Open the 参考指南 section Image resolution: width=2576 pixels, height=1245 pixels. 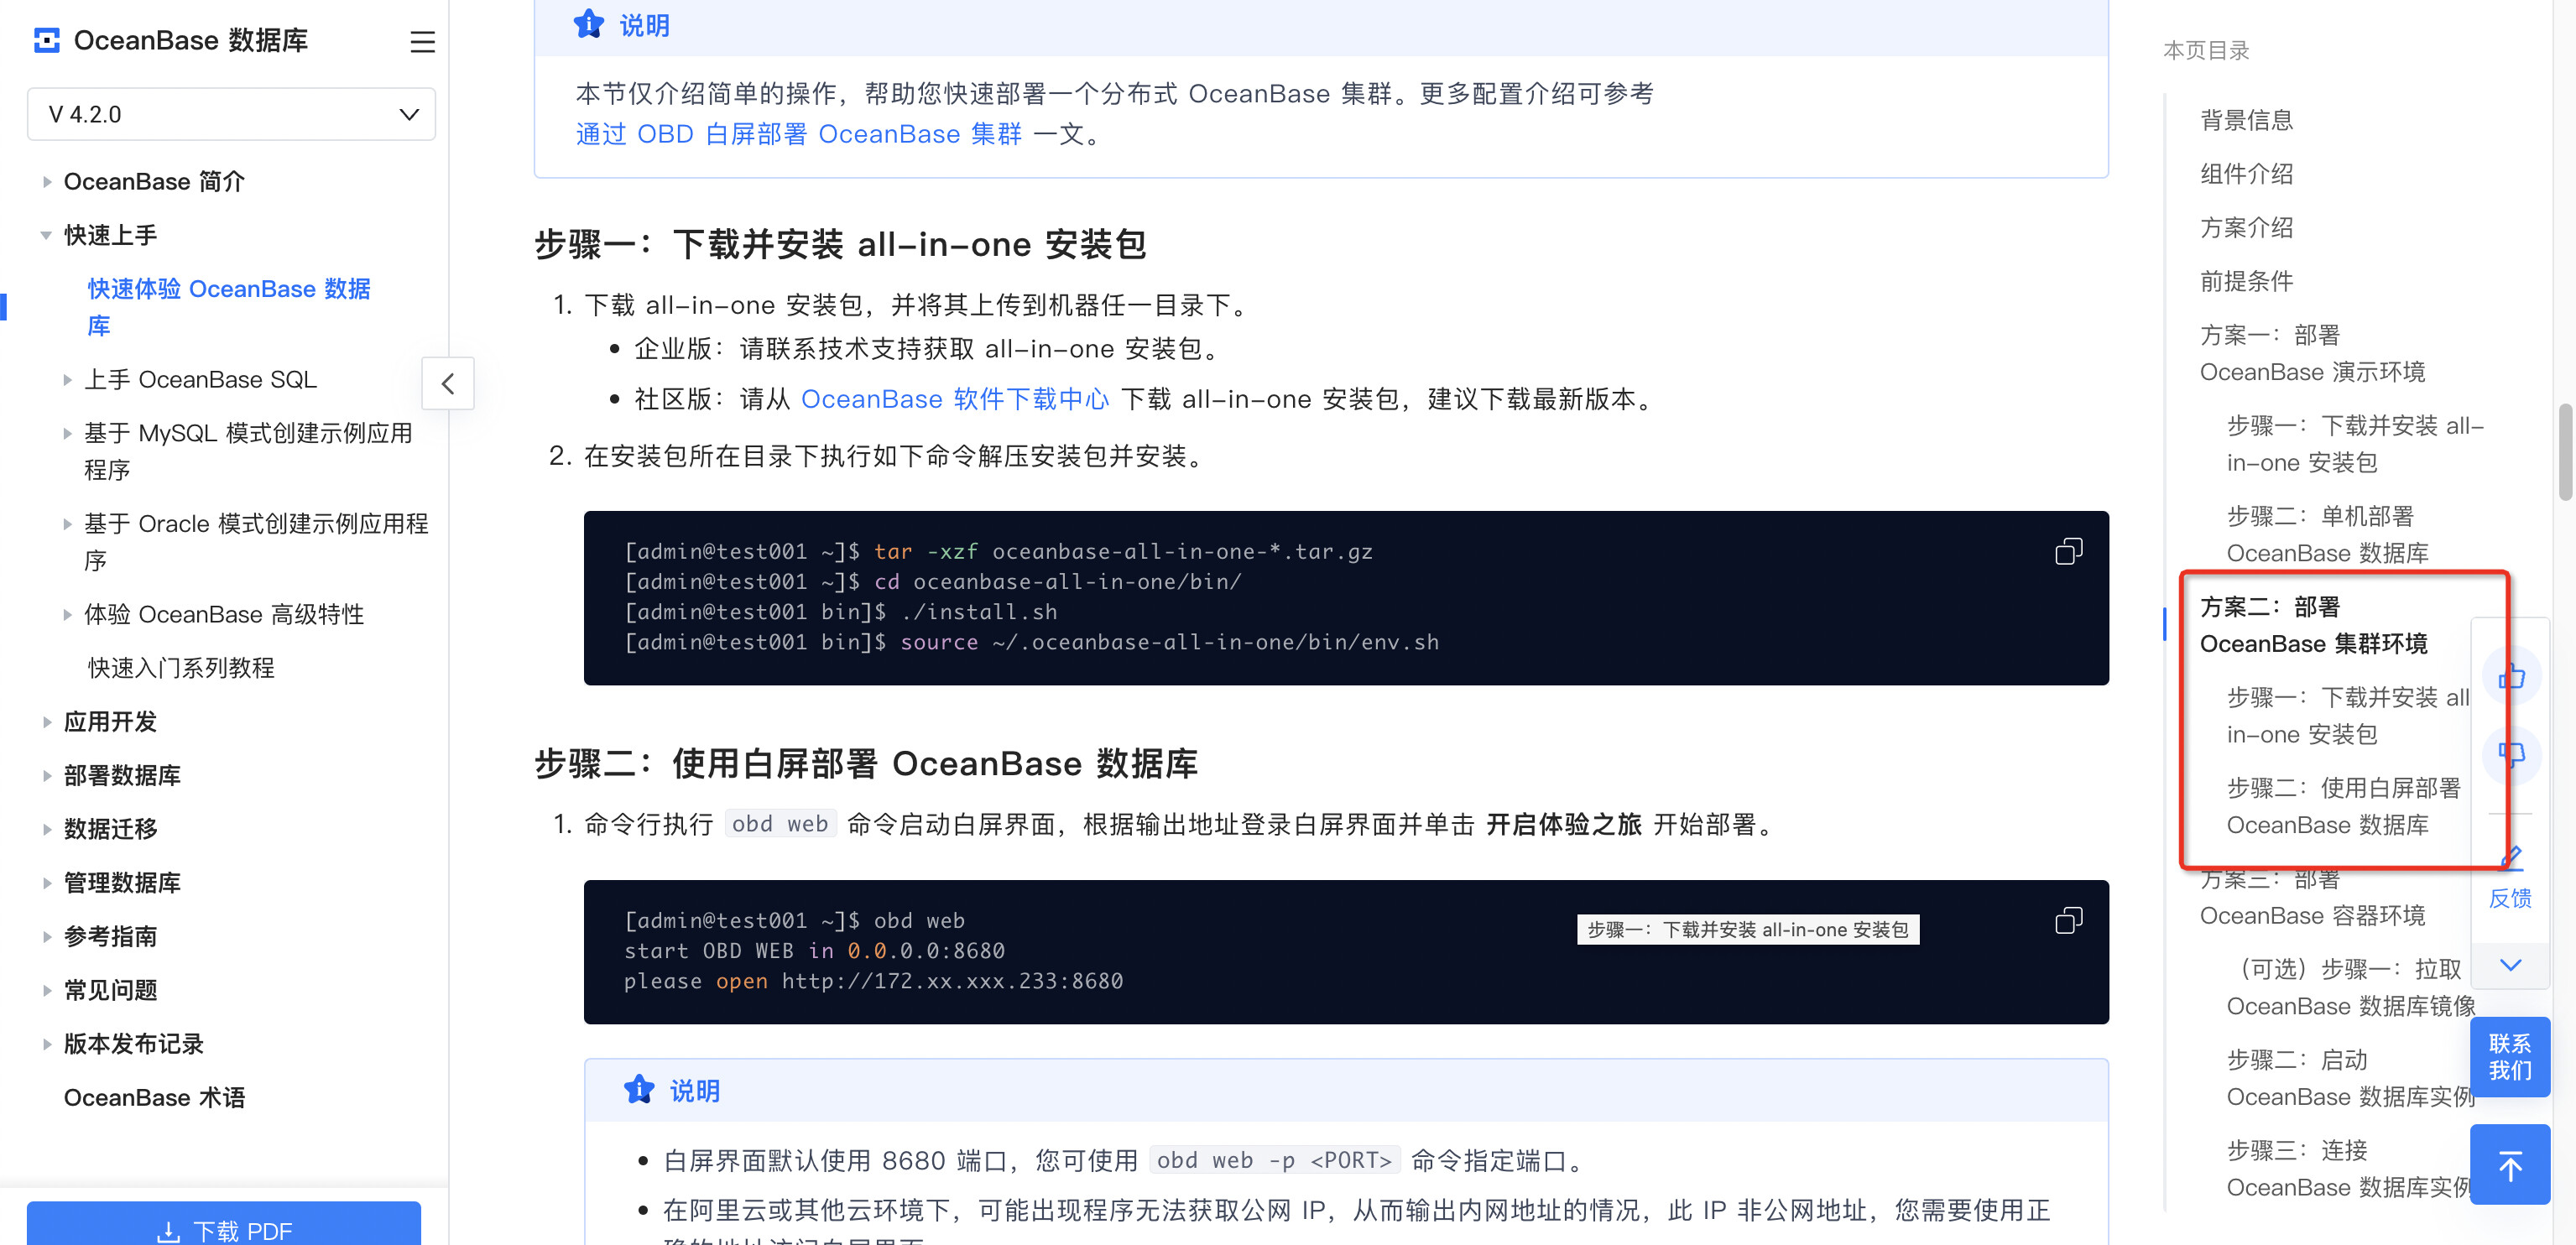(x=110, y=937)
